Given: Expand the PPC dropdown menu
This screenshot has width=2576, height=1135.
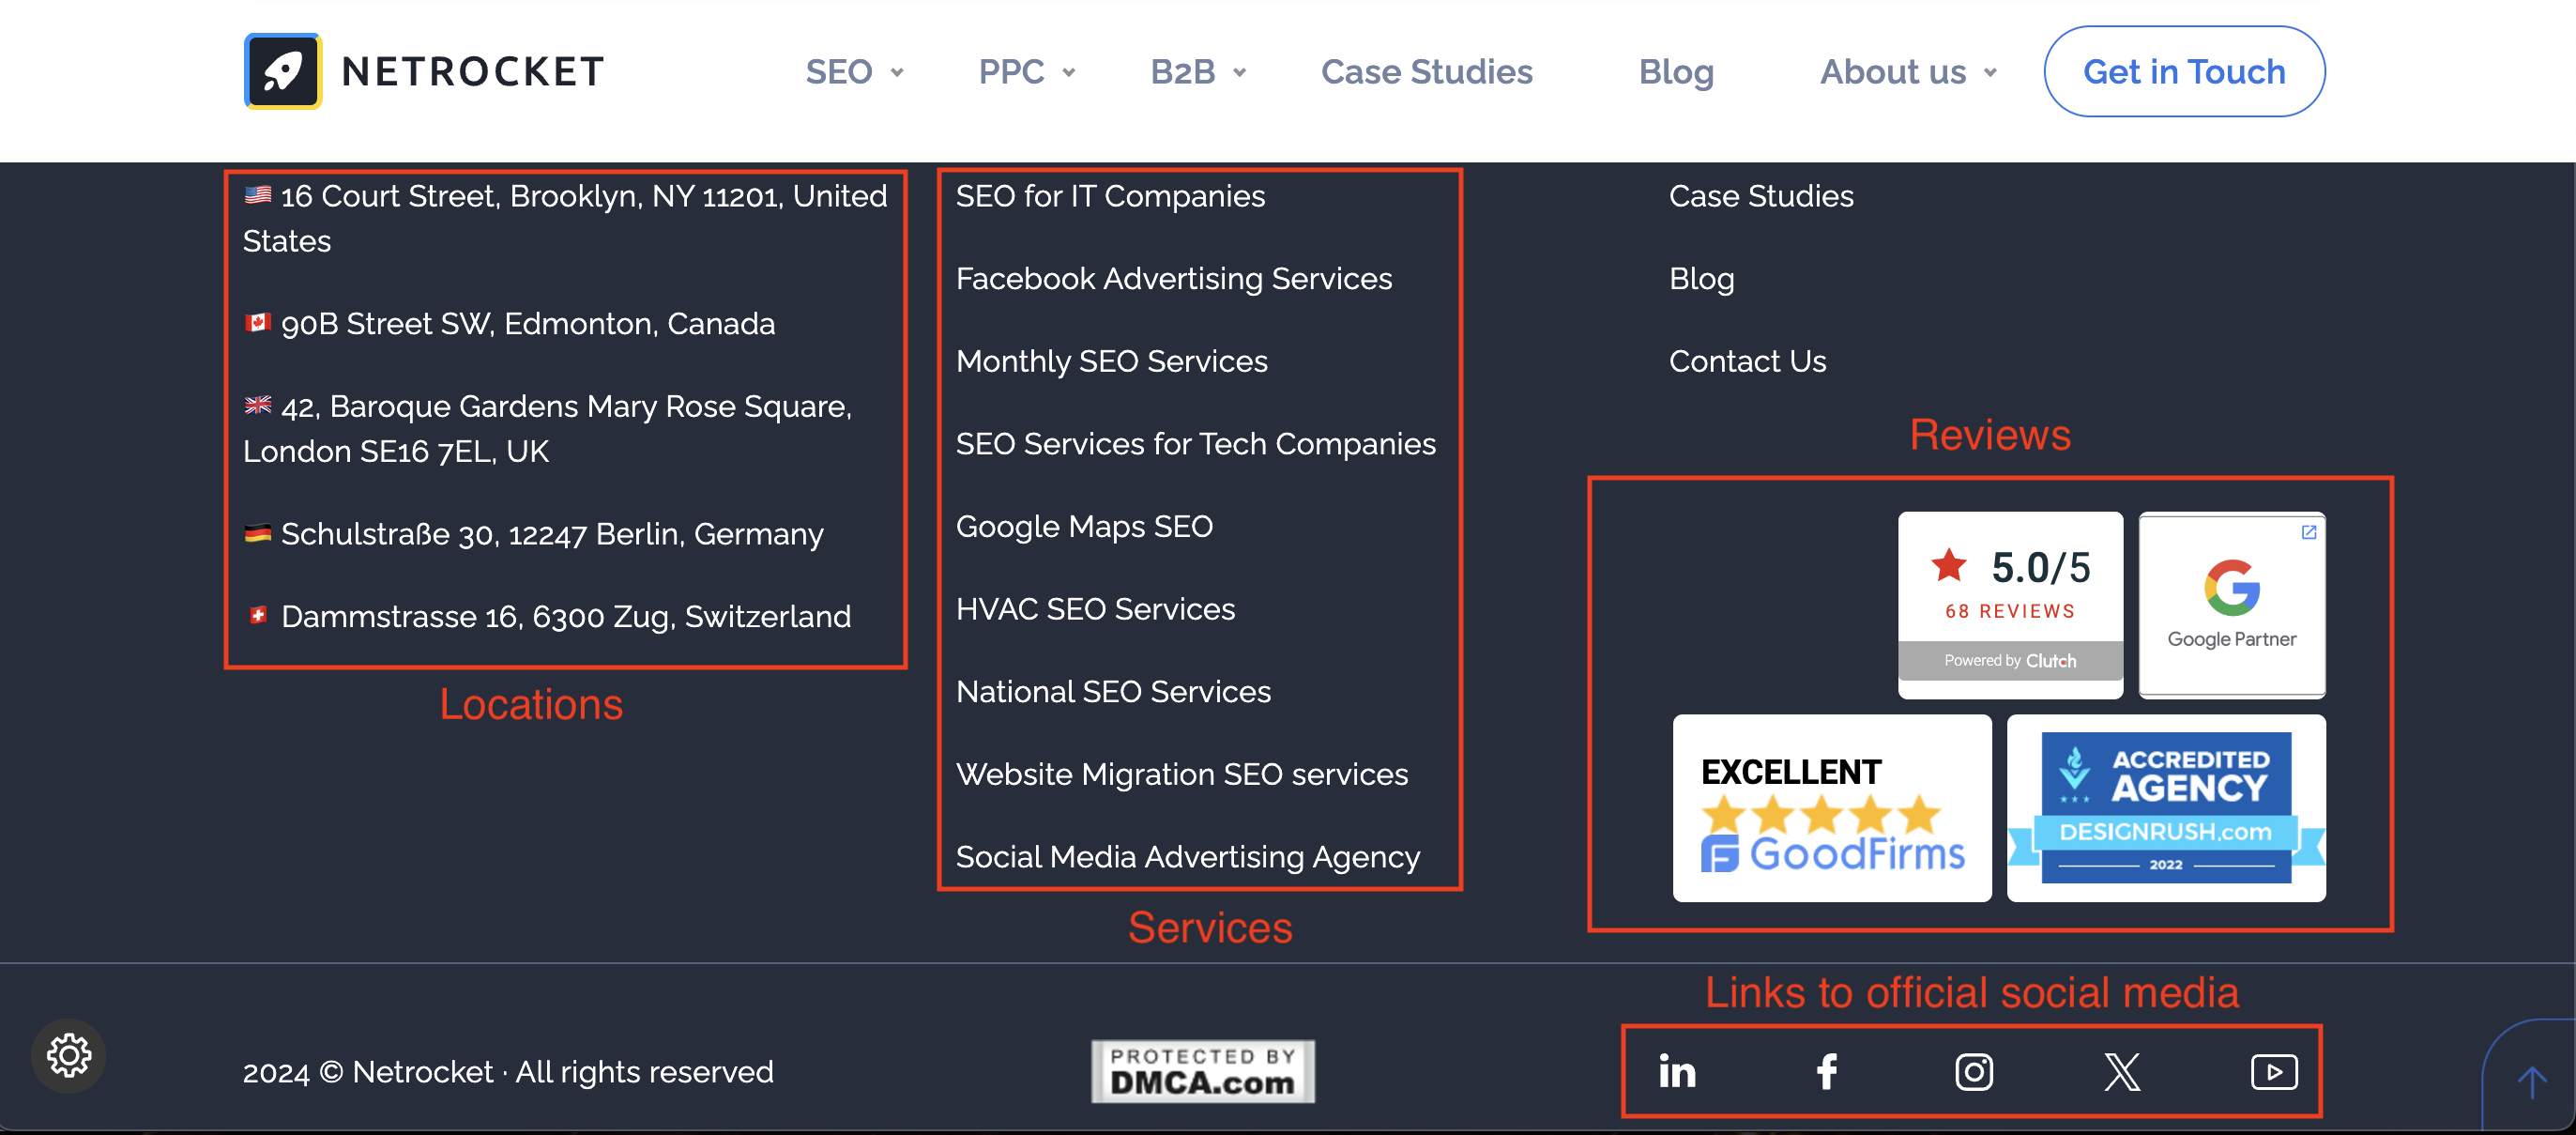Looking at the screenshot, I should [1026, 72].
